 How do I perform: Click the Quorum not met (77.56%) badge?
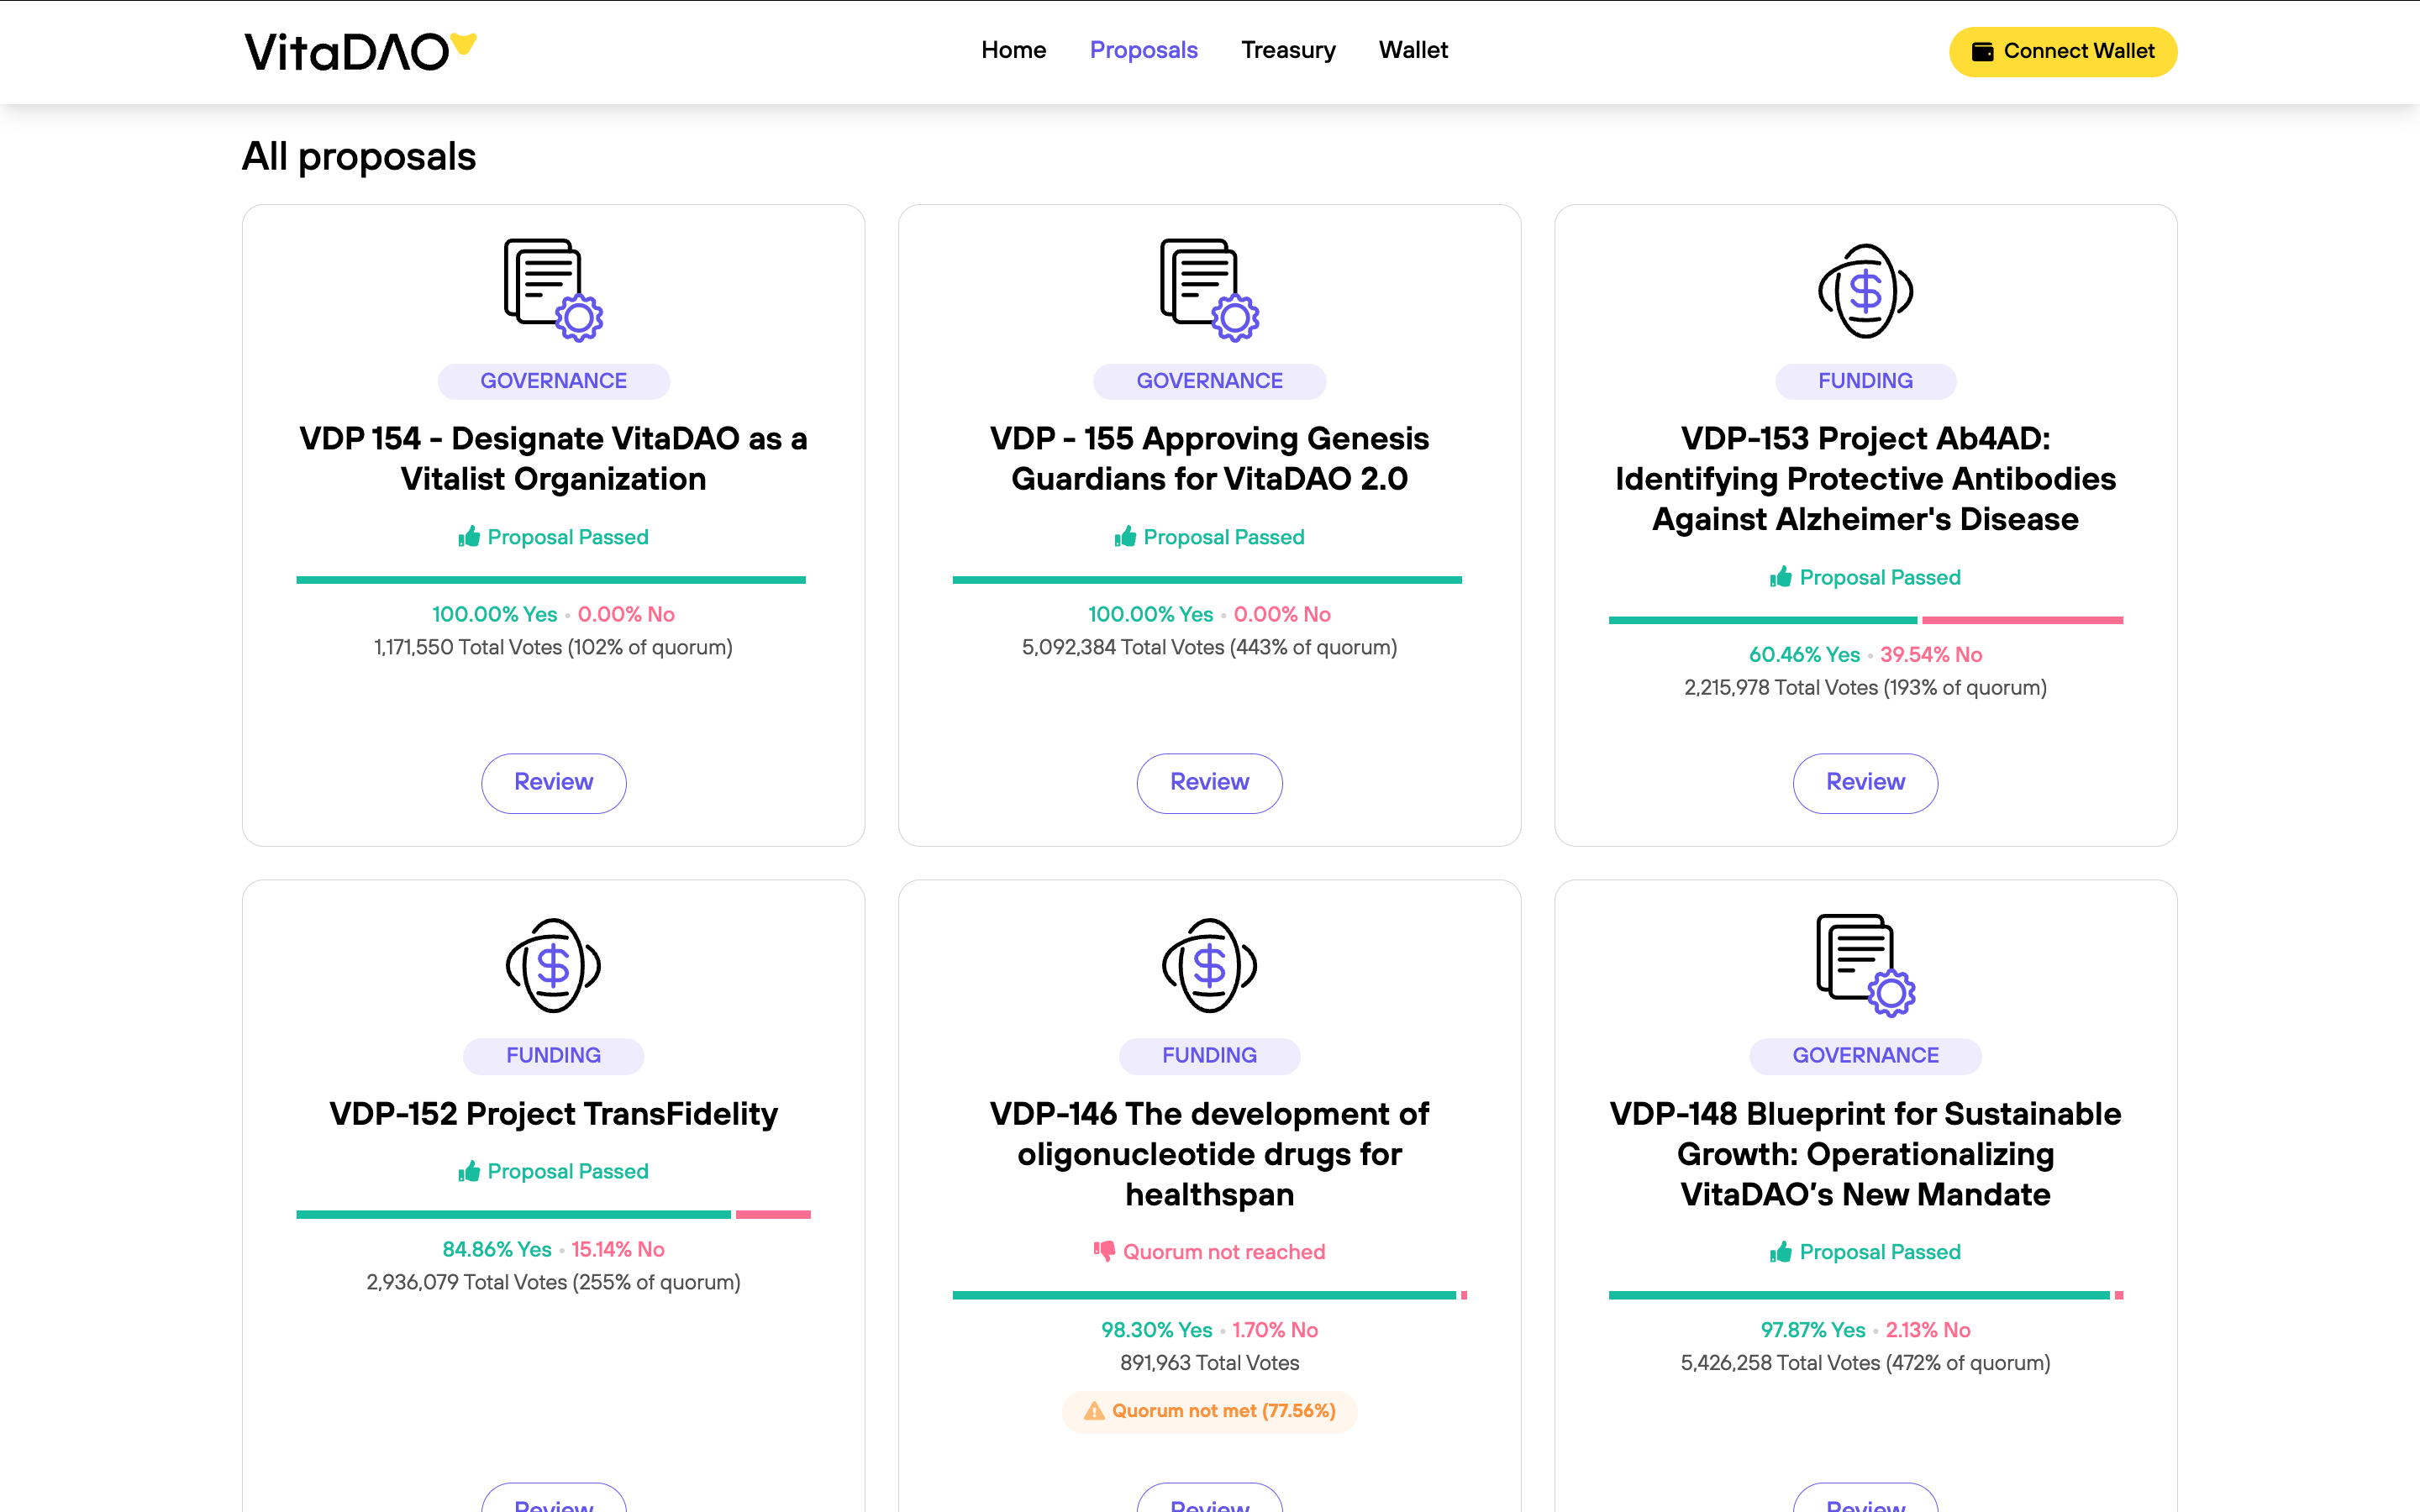[x=1209, y=1411]
